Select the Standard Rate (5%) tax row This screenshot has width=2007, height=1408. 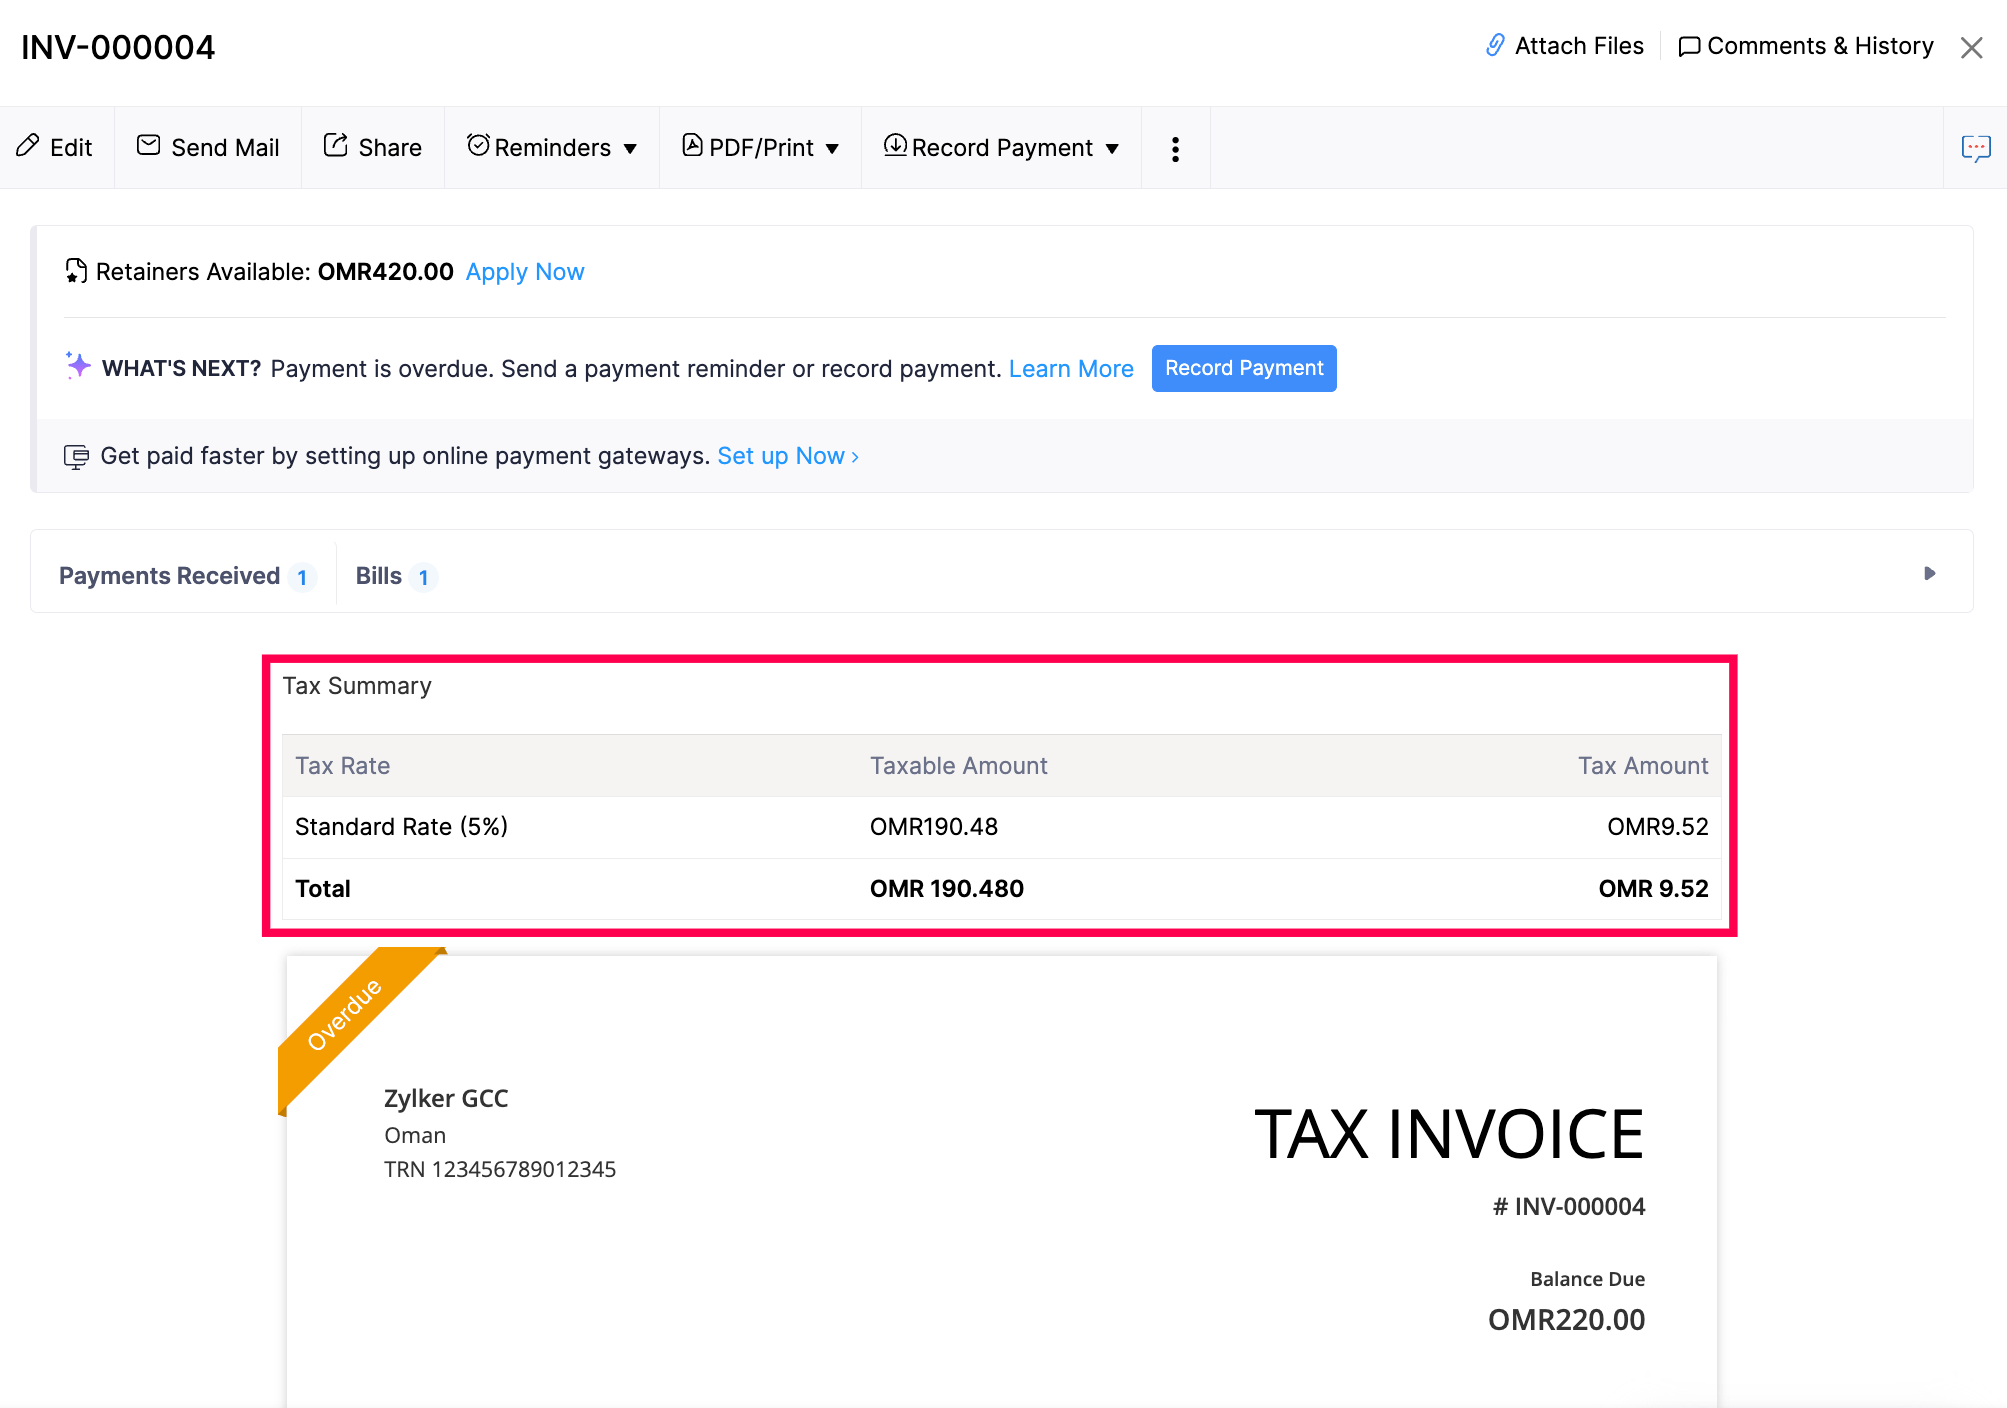(401, 826)
